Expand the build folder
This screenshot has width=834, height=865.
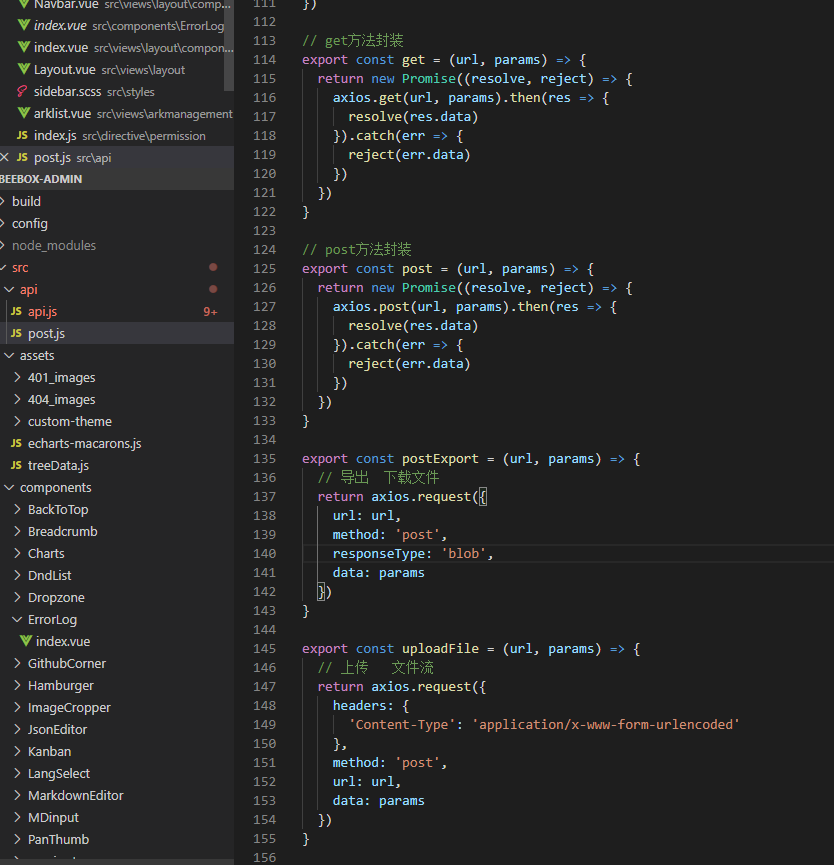tap(26, 202)
